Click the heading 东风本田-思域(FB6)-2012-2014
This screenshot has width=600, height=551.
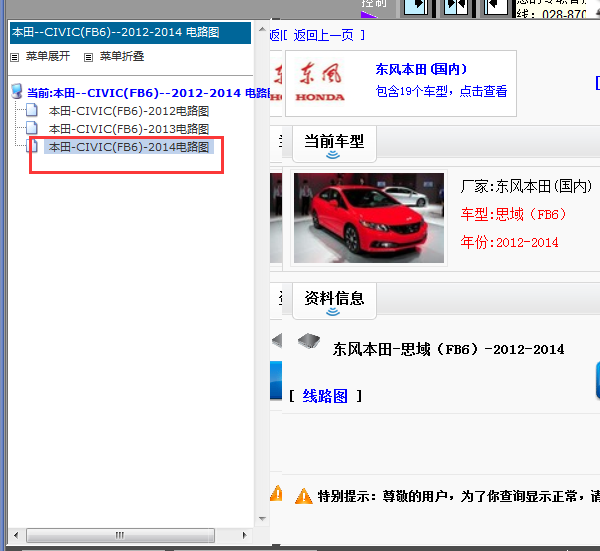[448, 349]
